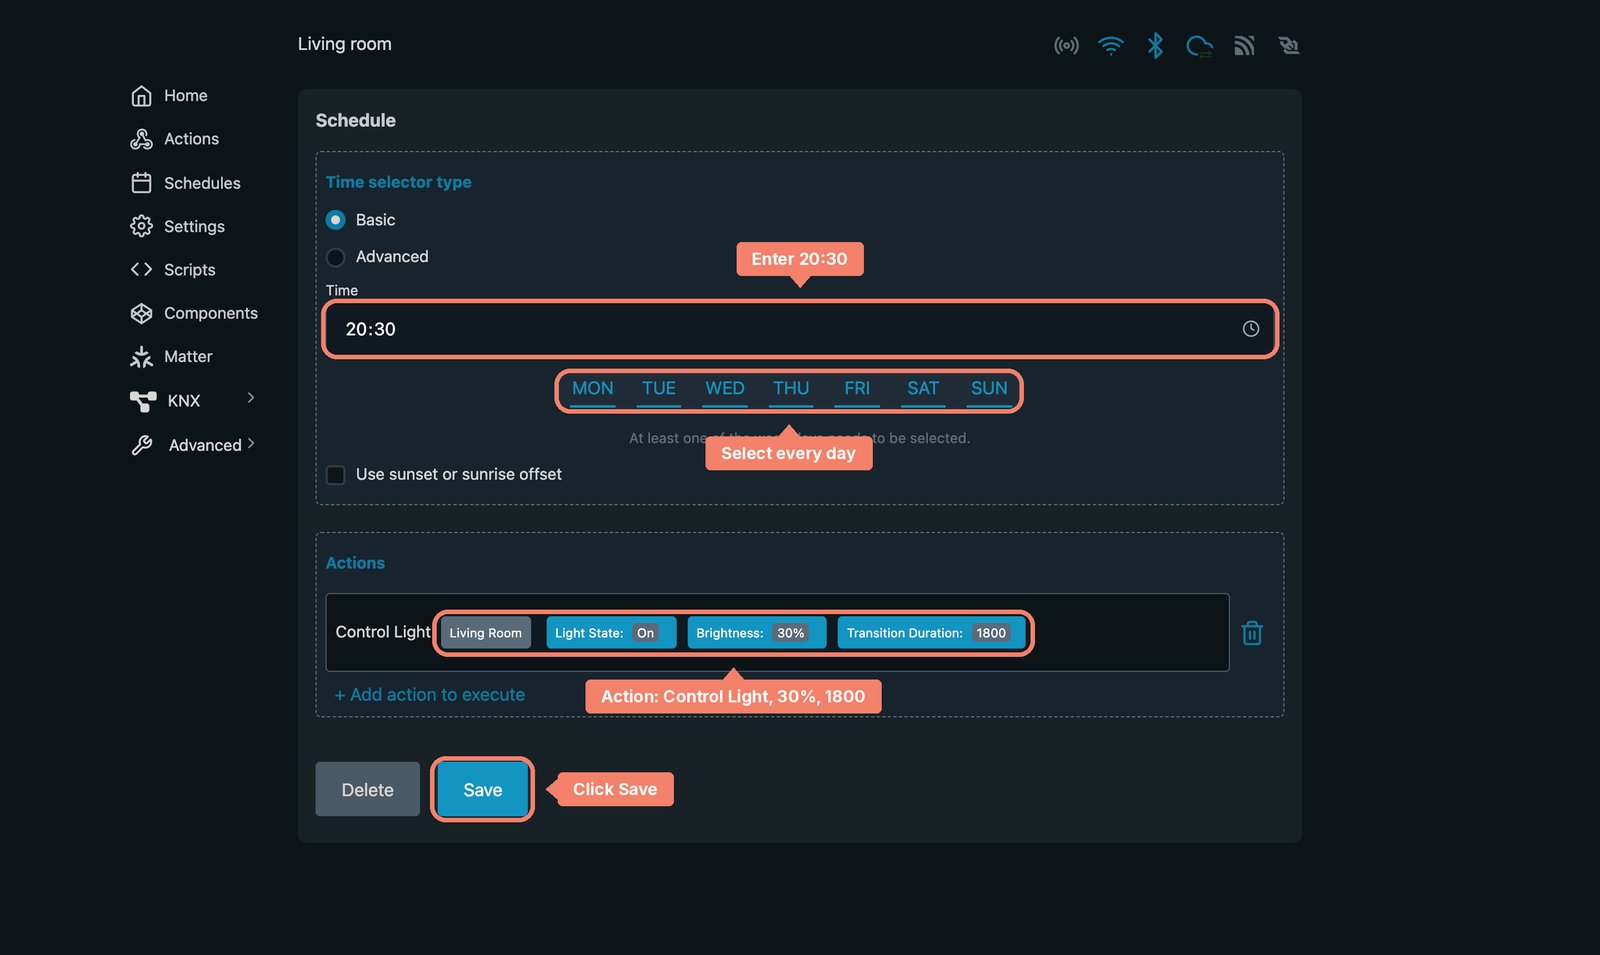
Task: Click the Matter star icon in sidebar
Action: [x=142, y=357]
